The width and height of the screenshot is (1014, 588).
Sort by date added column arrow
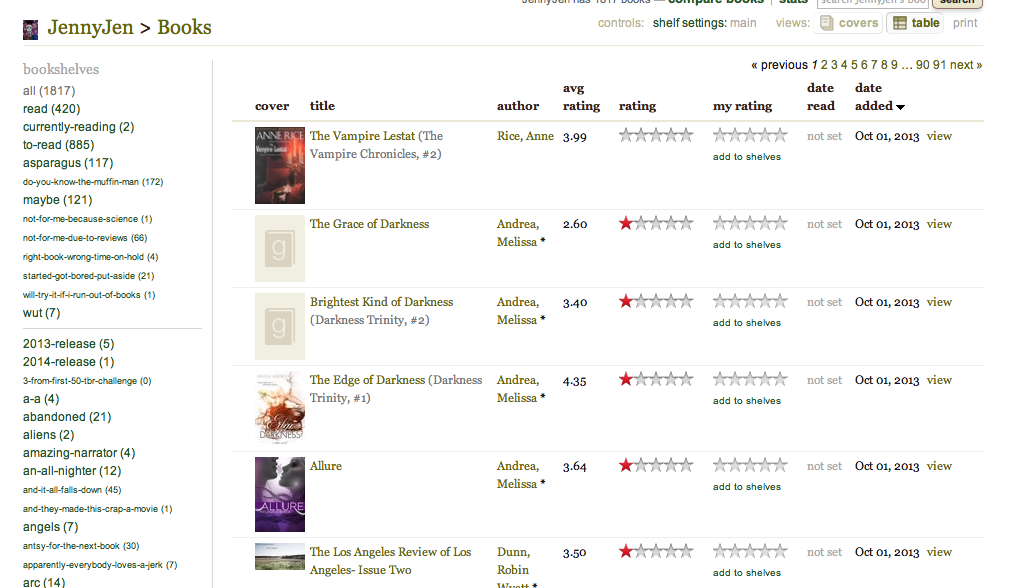coord(900,107)
